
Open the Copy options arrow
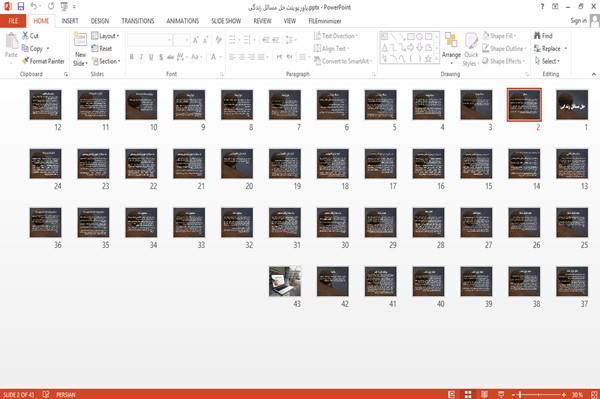pos(48,49)
